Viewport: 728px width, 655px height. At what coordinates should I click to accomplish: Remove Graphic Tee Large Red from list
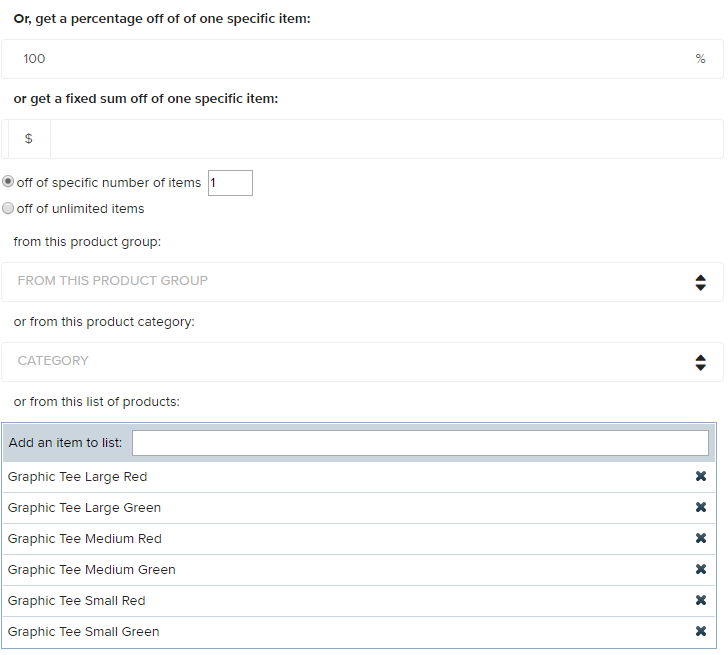point(701,476)
